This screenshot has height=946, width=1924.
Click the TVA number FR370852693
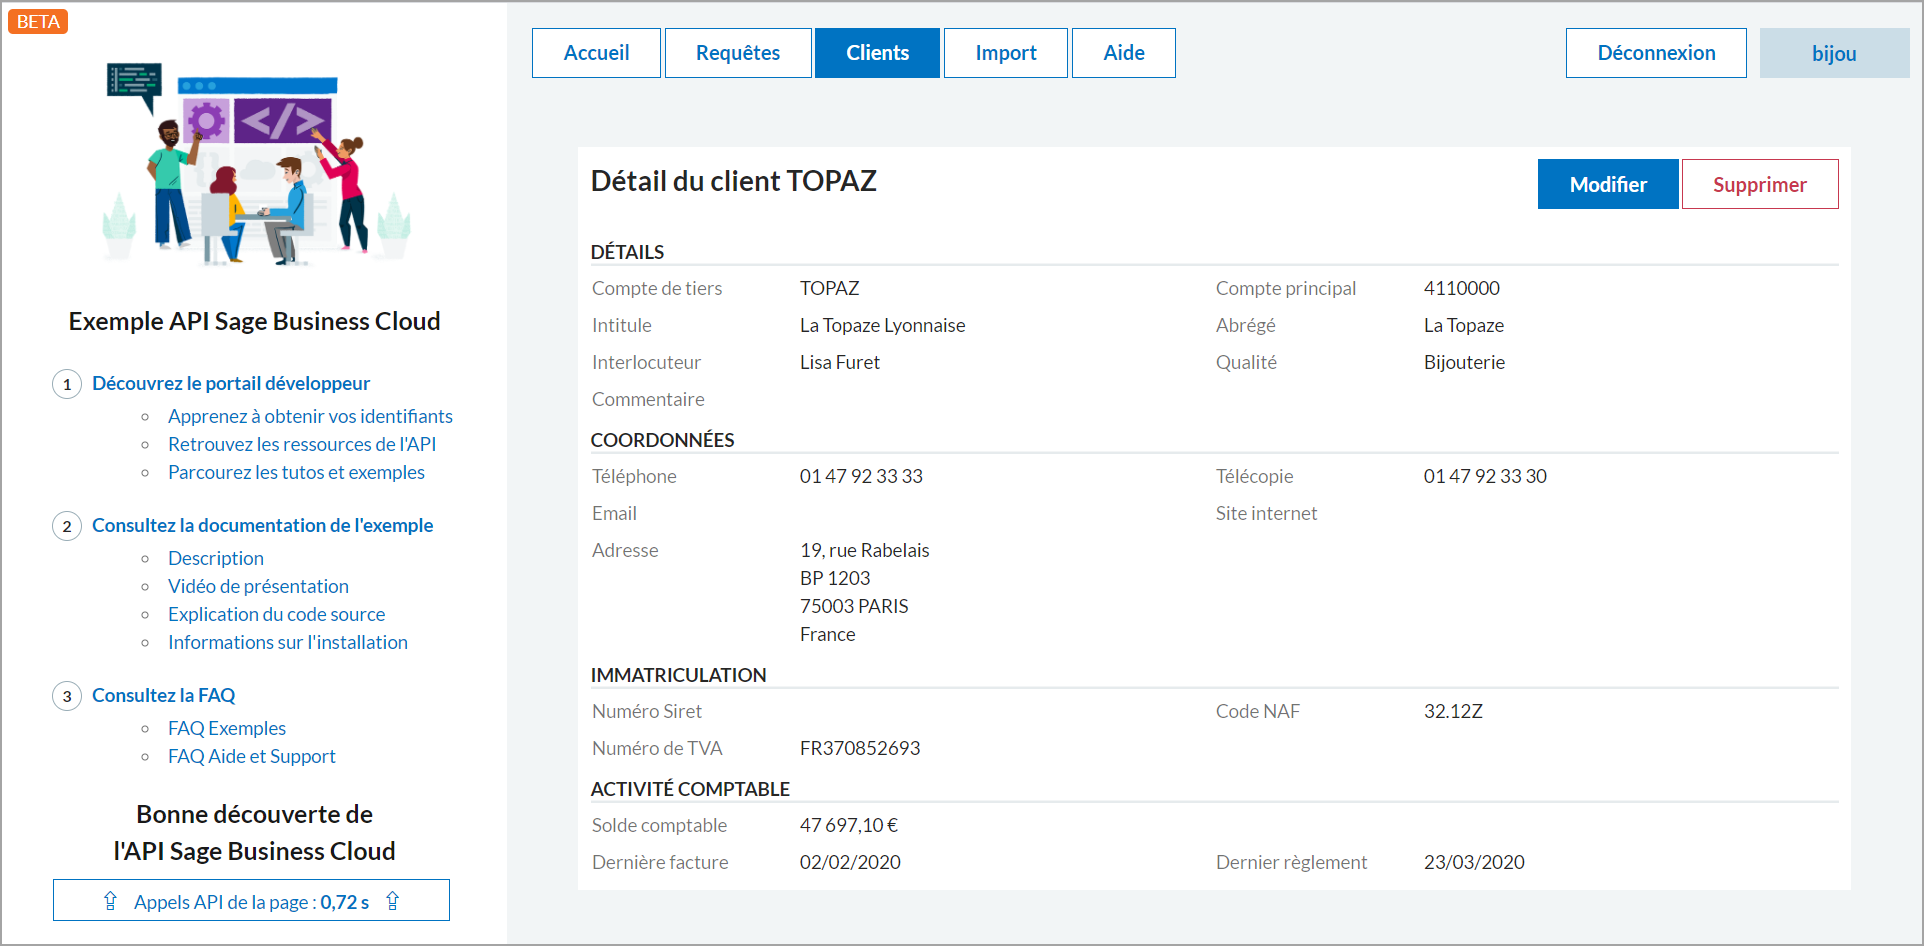860,748
